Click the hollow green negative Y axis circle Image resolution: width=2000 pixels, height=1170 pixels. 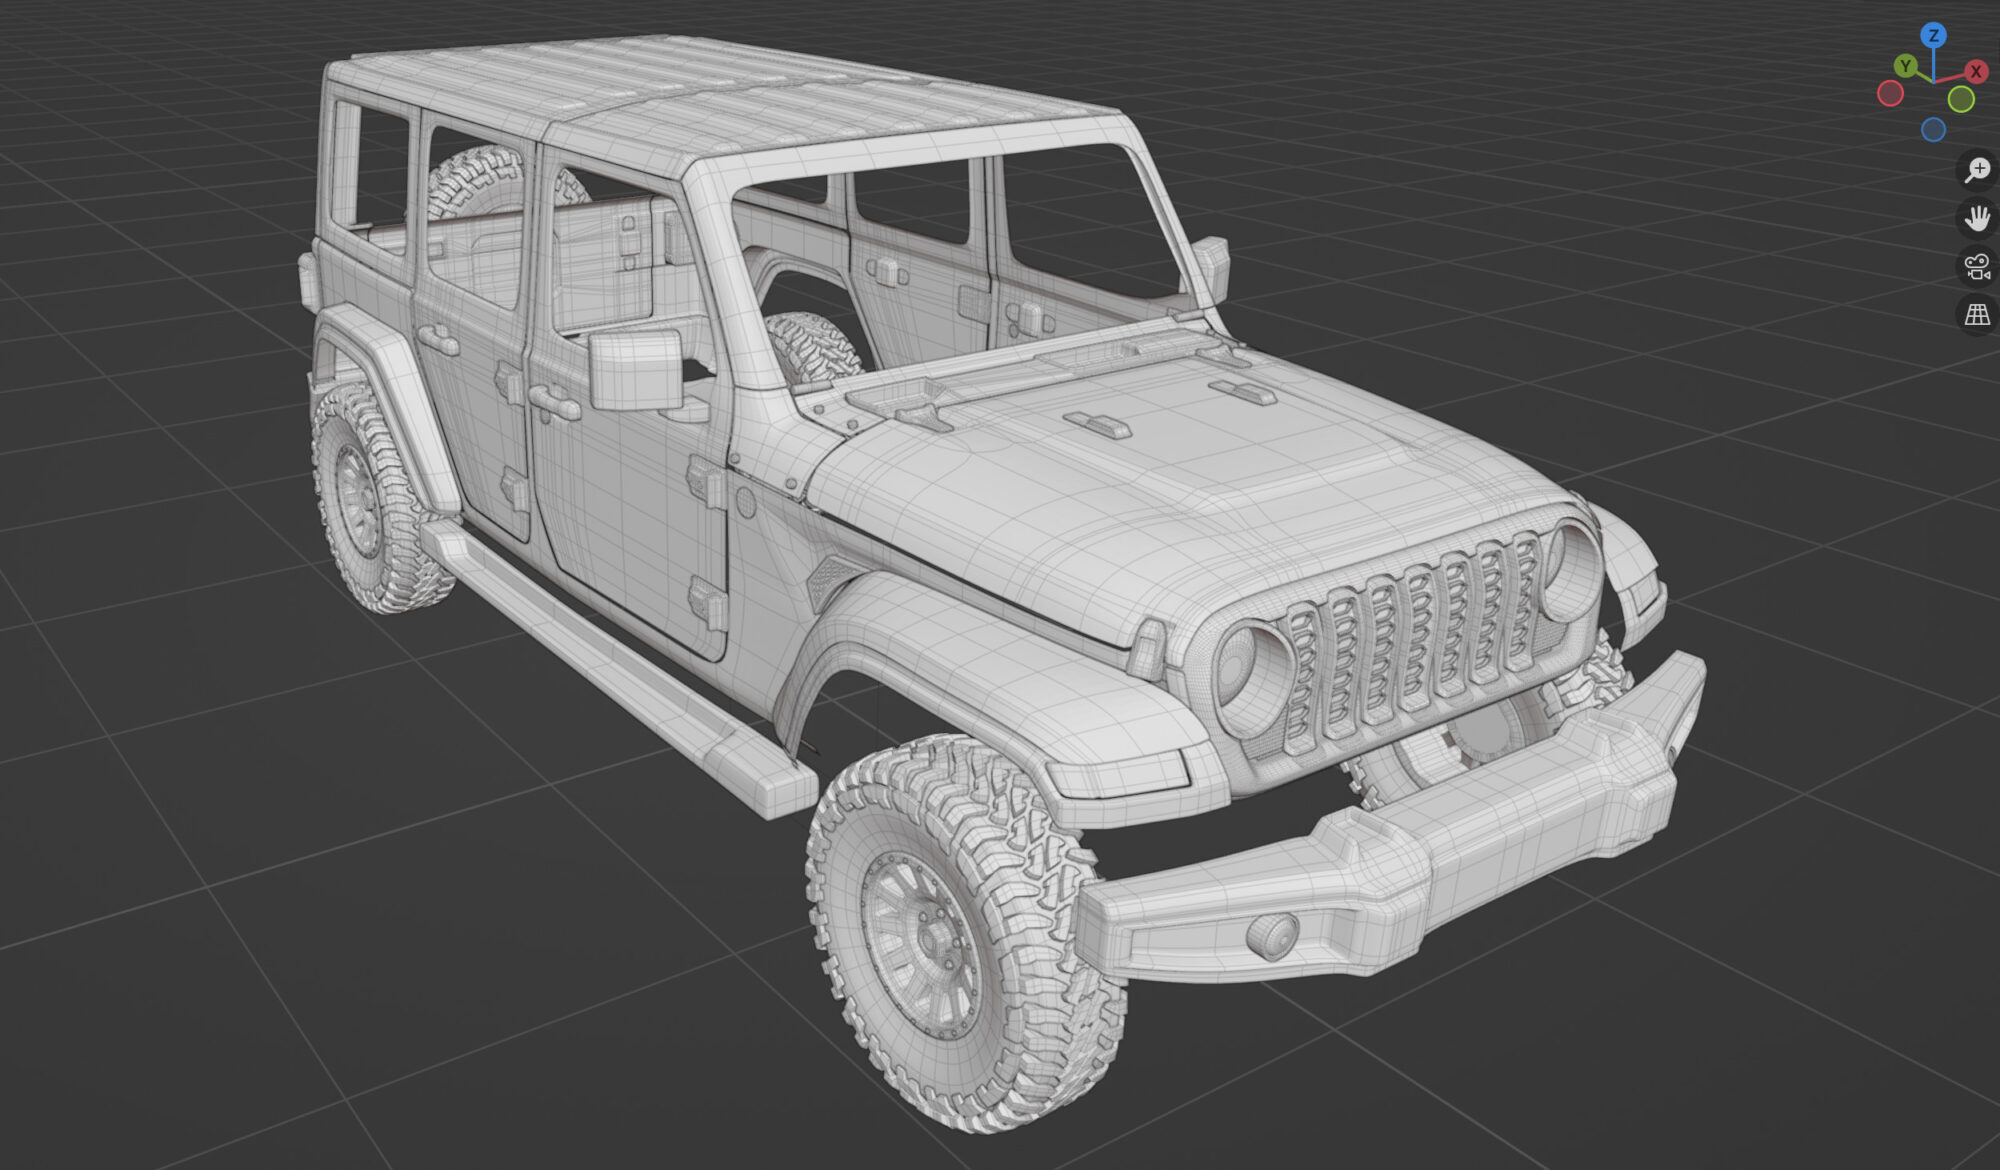(x=1961, y=99)
